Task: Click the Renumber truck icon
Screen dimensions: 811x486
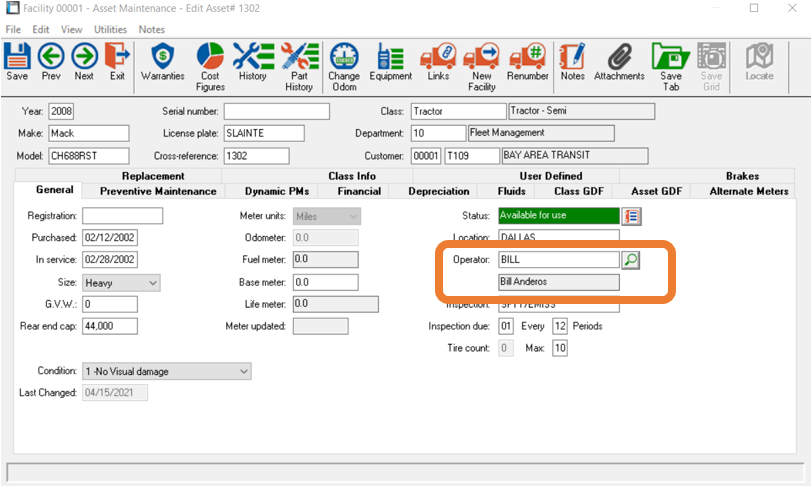Action: pos(527,60)
